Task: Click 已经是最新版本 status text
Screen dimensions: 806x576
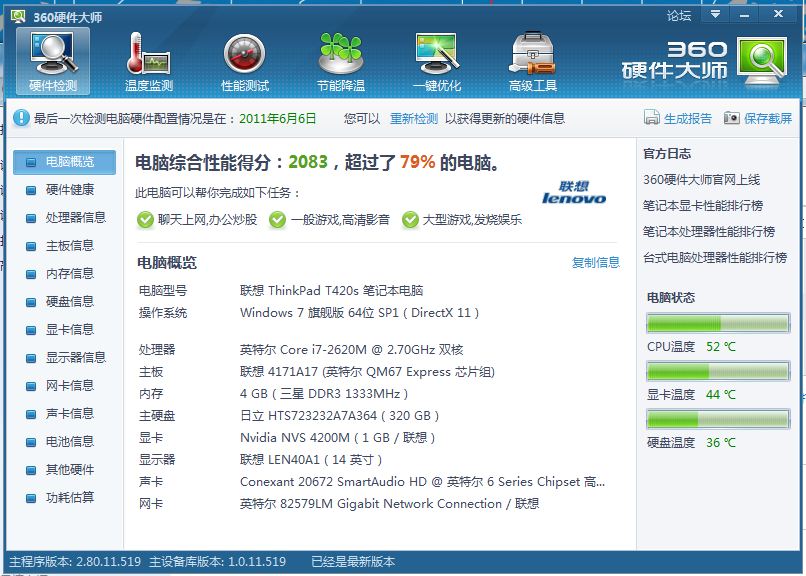Action: (353, 562)
